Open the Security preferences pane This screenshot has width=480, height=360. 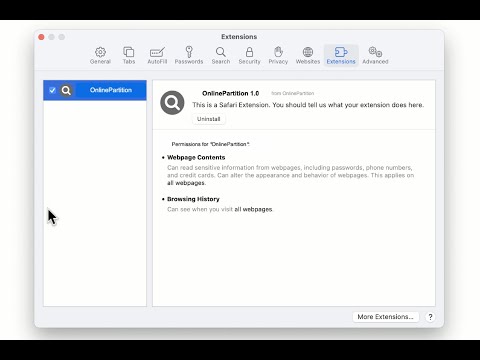249,55
